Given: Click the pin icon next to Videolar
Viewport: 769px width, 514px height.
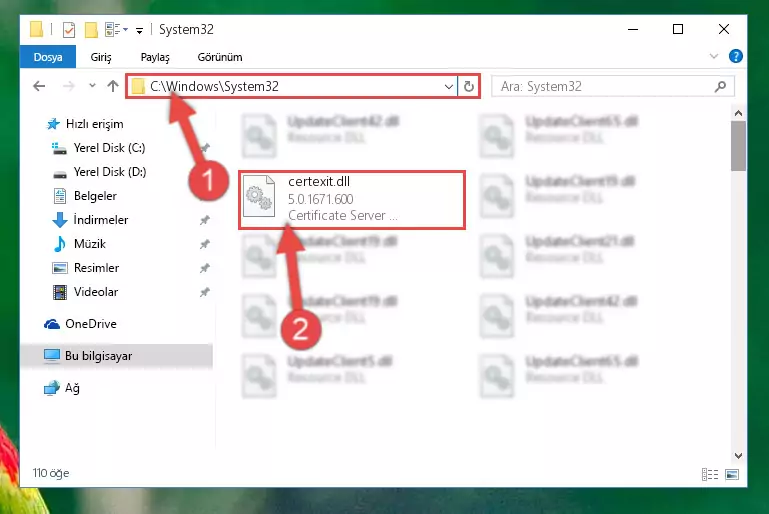Looking at the screenshot, I should [205, 292].
